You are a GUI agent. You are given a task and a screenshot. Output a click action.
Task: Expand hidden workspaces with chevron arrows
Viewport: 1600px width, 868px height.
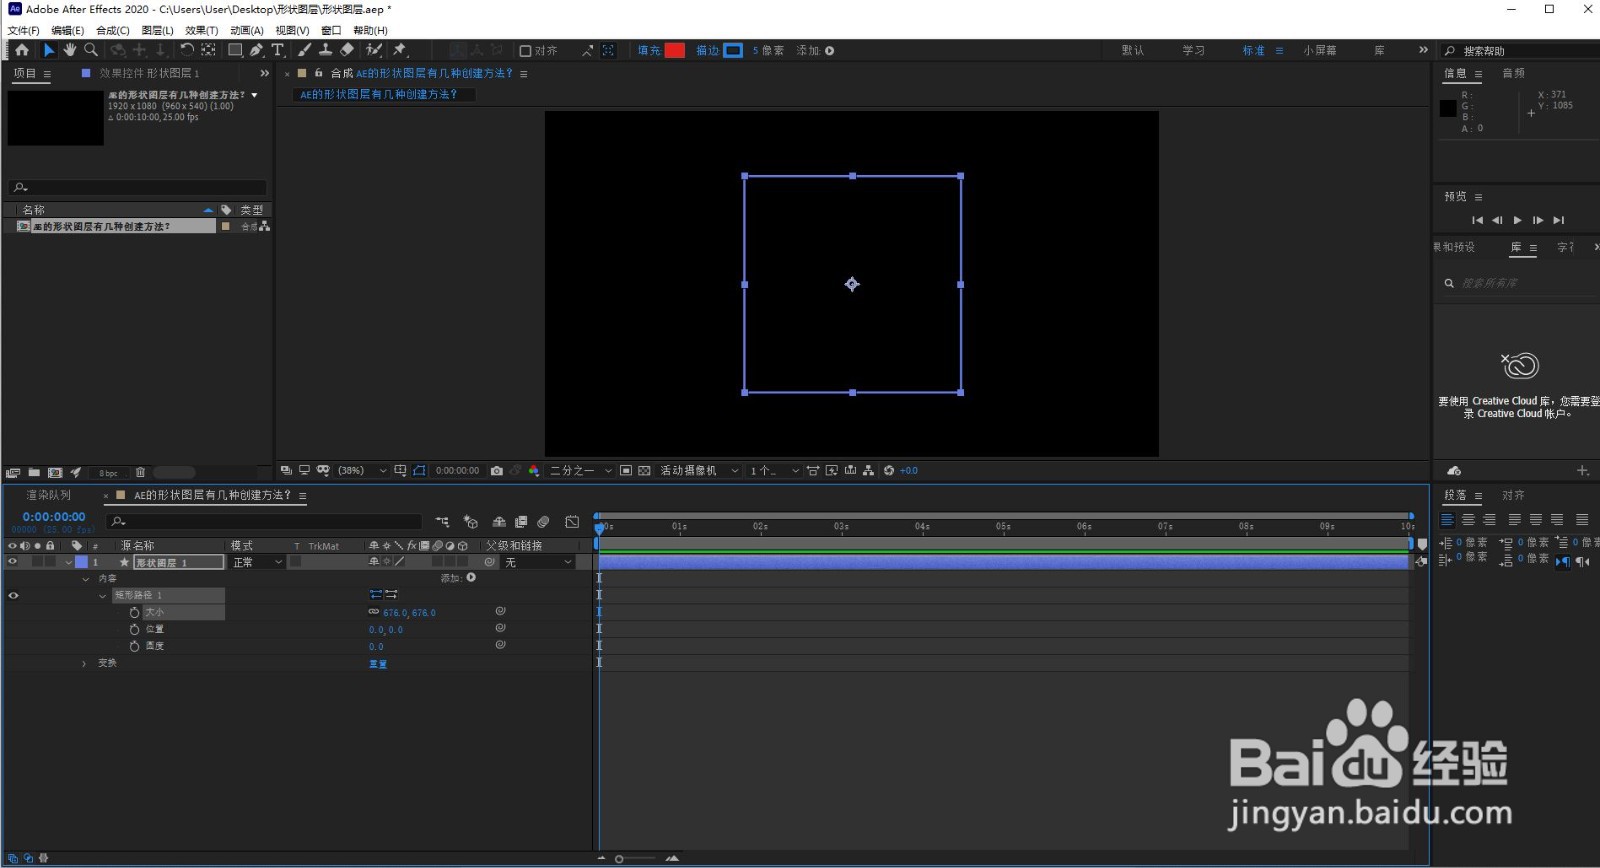pyautogui.click(x=1423, y=50)
